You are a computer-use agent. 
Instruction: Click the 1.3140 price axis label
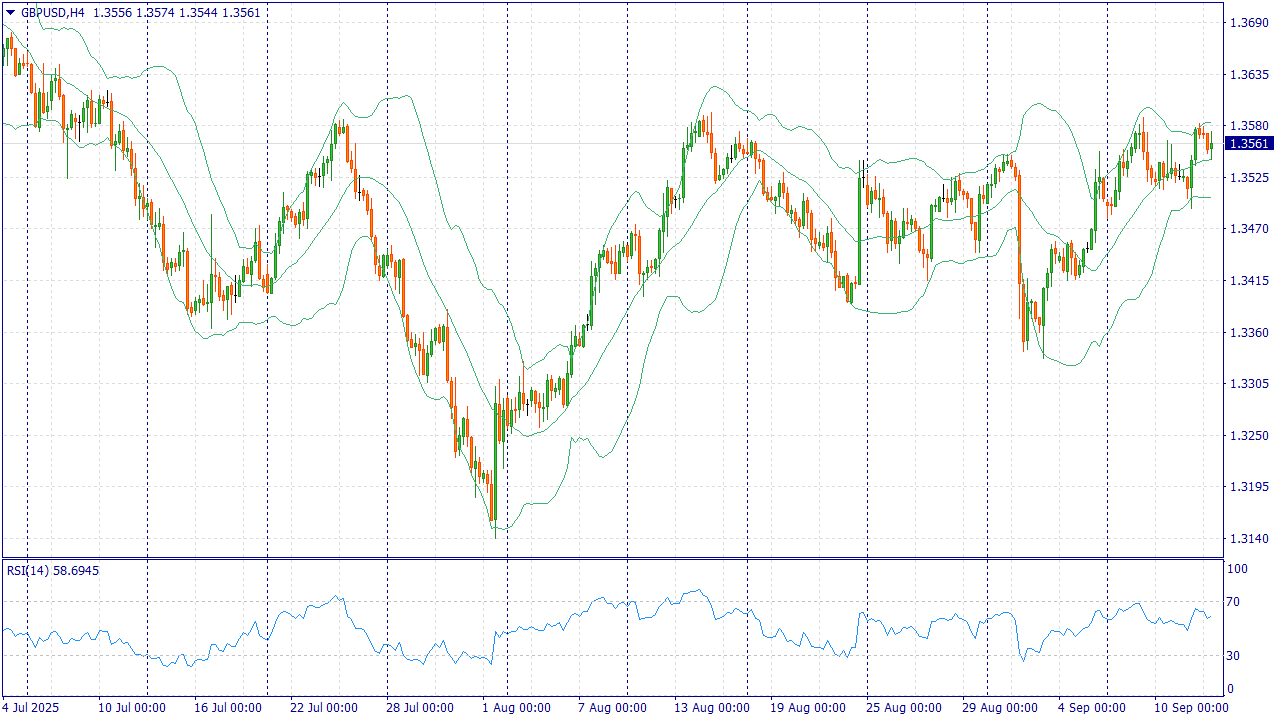pyautogui.click(x=1249, y=539)
